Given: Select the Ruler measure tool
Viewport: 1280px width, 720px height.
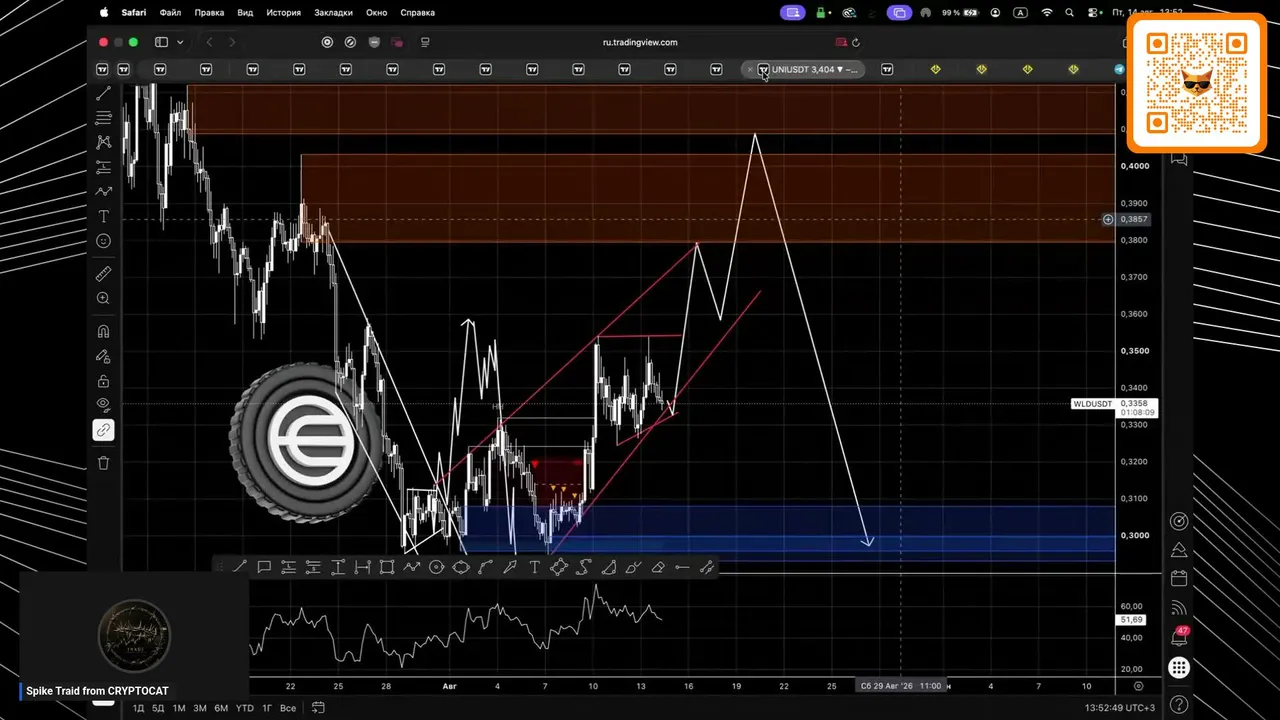Looking at the screenshot, I should 103,274.
